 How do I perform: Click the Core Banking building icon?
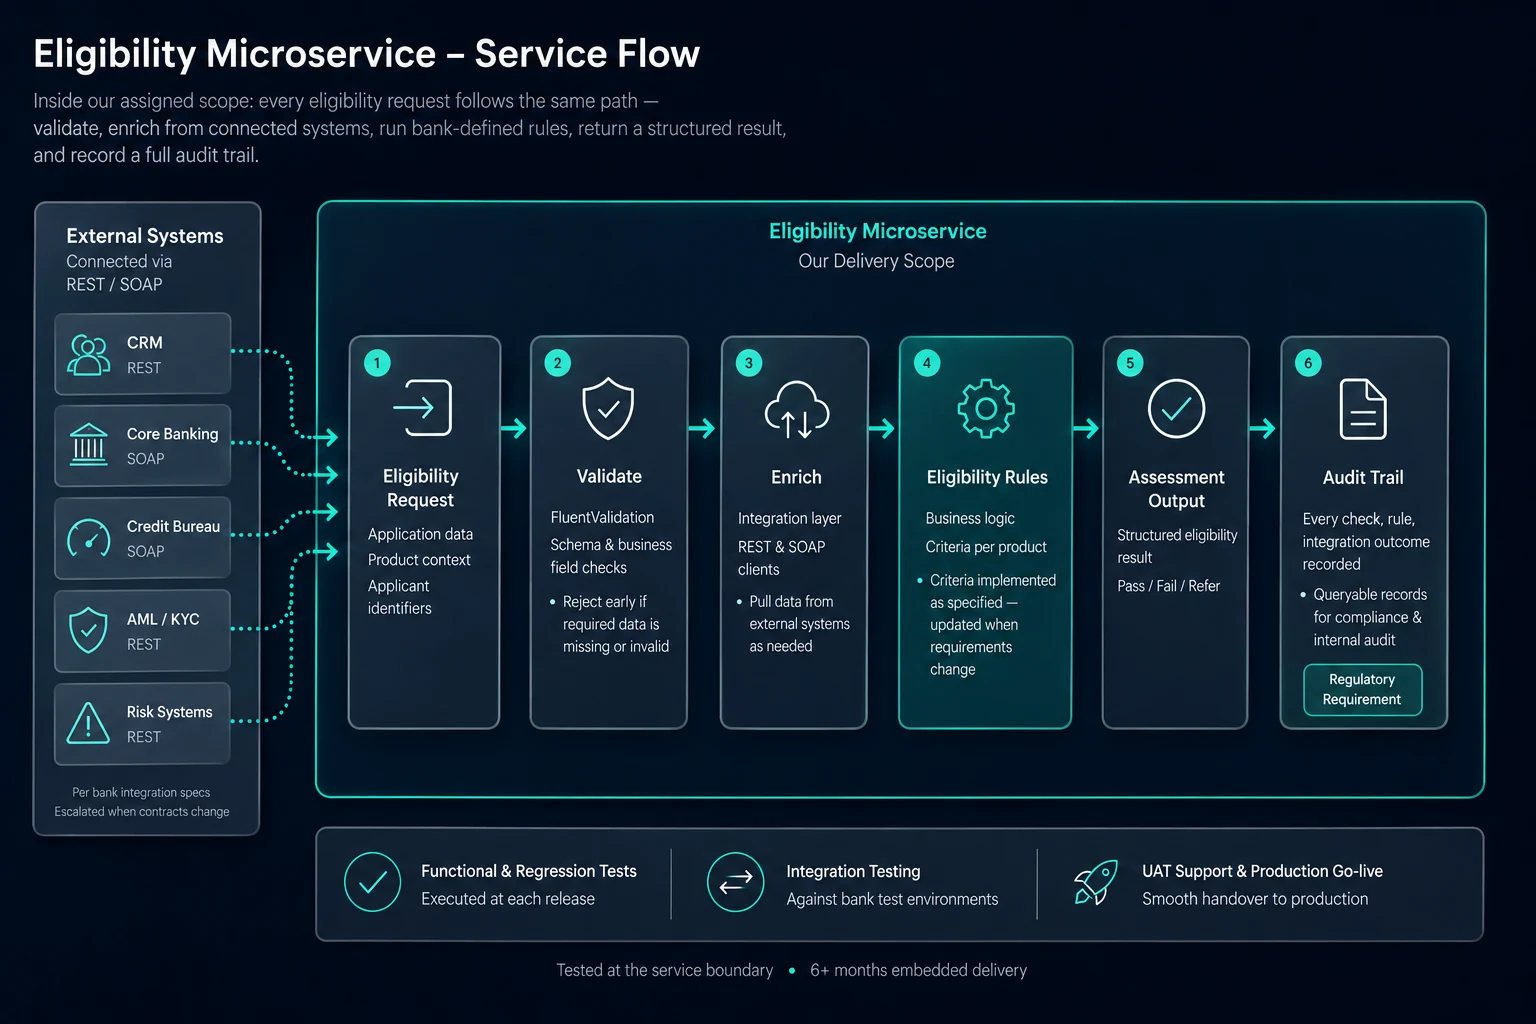[89, 445]
